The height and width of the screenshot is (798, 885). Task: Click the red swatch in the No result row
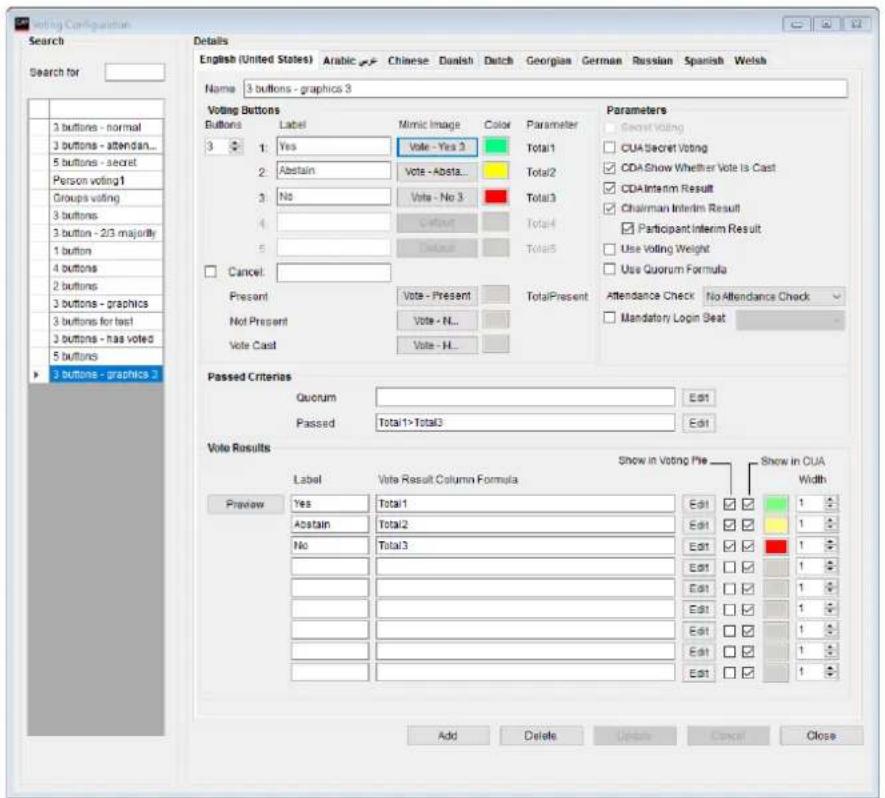point(776,546)
